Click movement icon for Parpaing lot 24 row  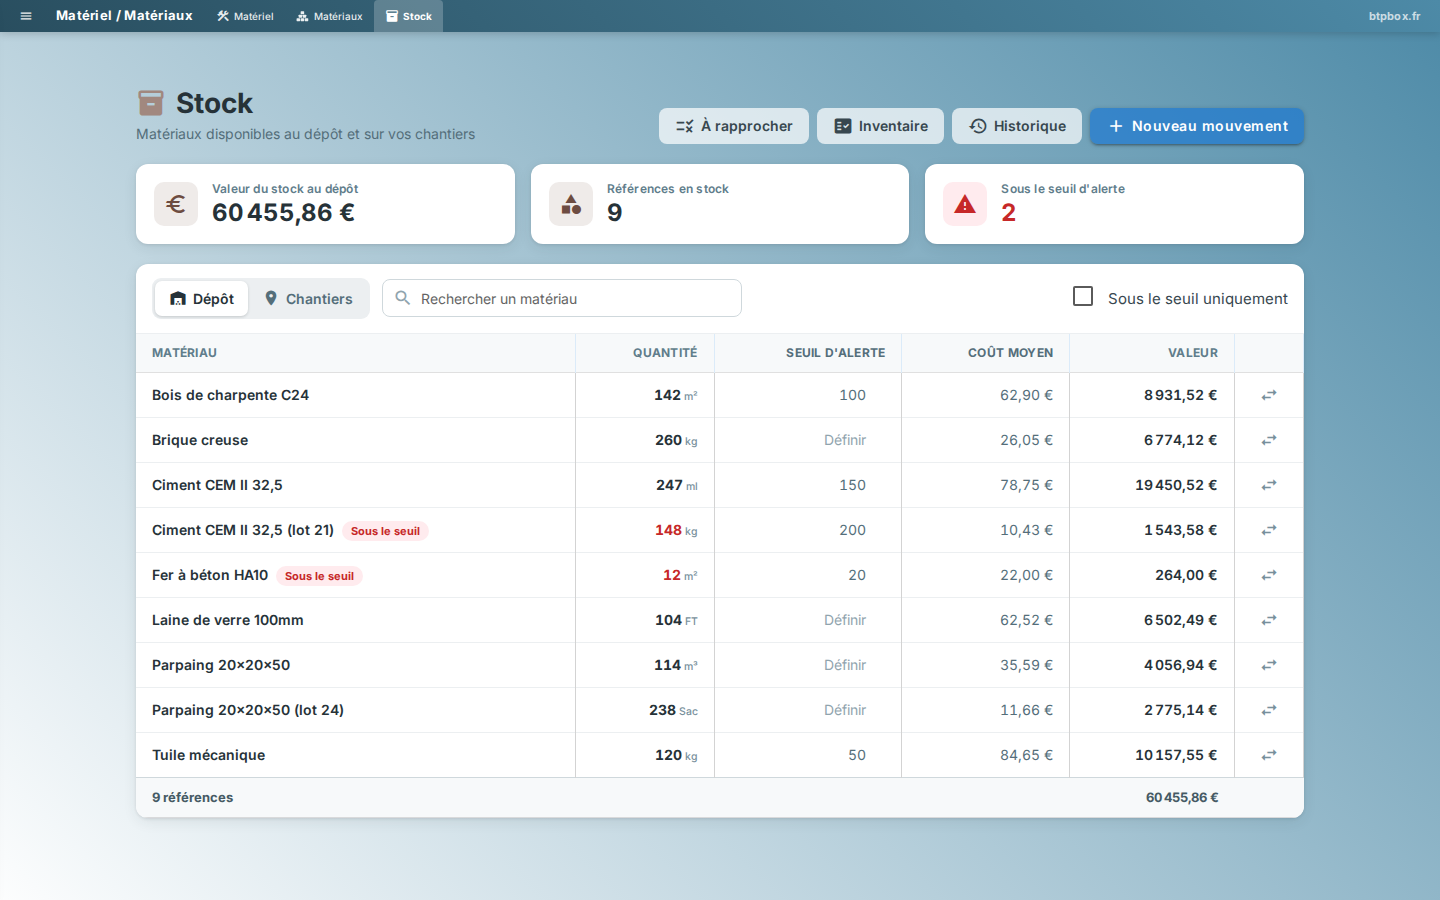1269,710
